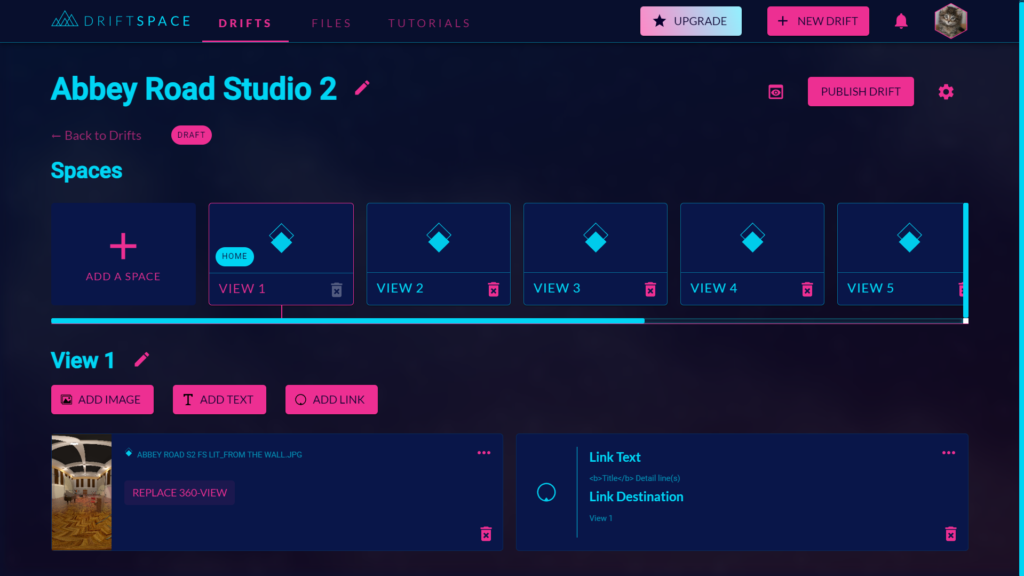1024x576 pixels.
Task: Go back to Drifts link
Action: [97, 136]
